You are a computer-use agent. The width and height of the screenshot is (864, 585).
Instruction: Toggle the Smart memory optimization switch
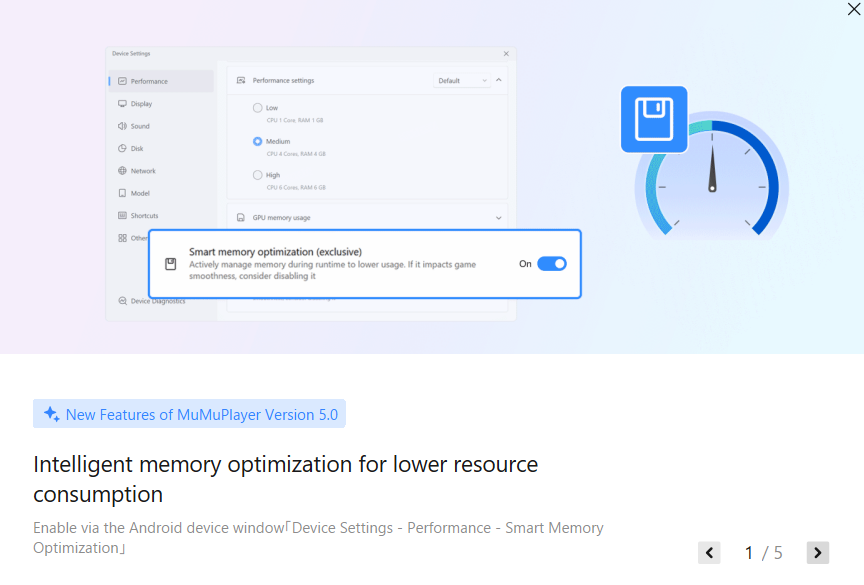click(x=552, y=264)
